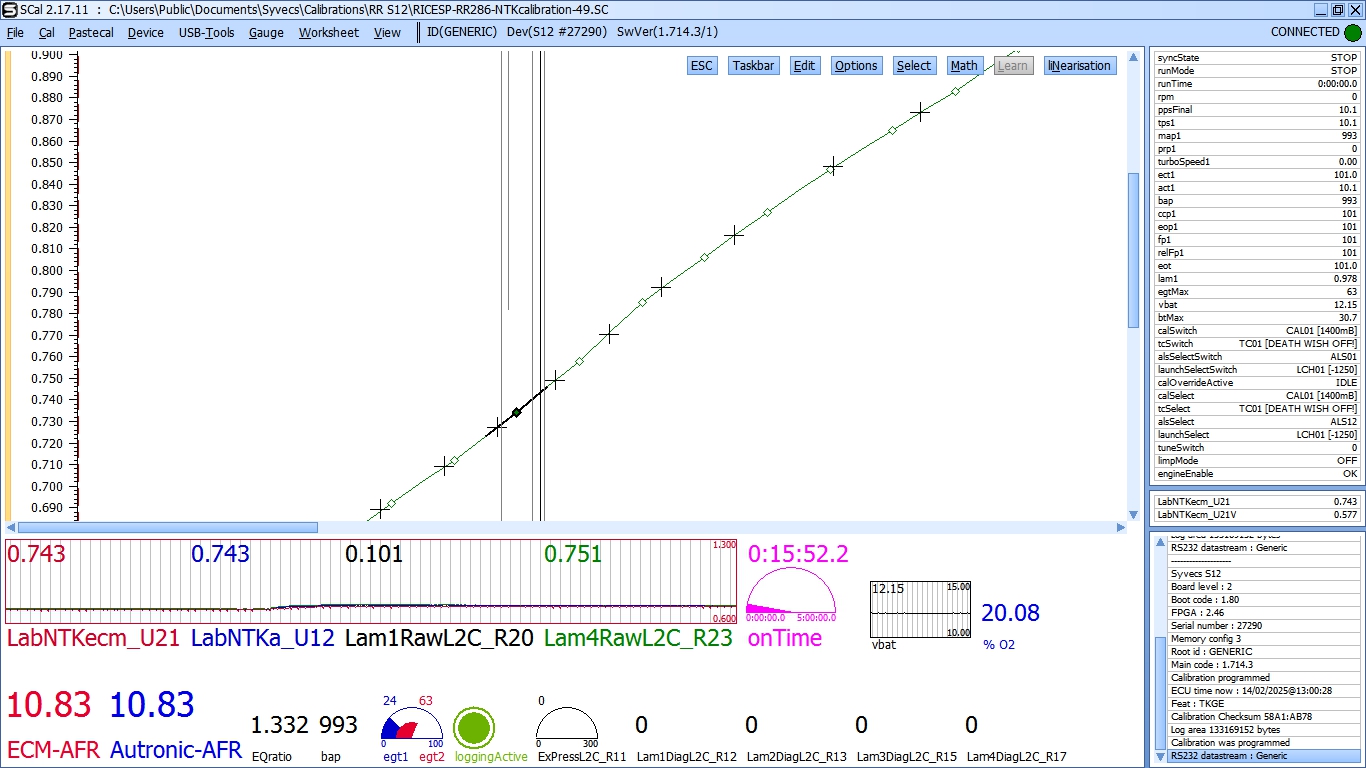
Task: Click the SCal application icon in the title bar
Action: point(10,10)
